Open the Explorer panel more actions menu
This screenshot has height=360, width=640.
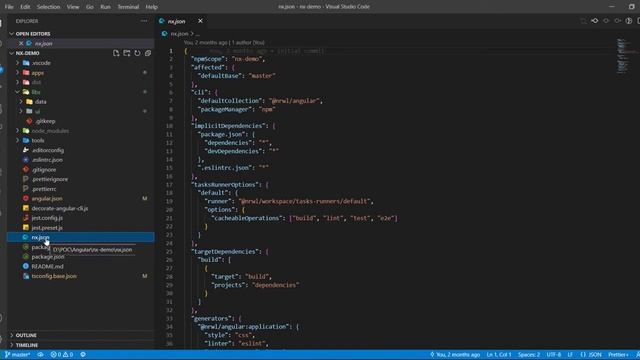pos(144,21)
